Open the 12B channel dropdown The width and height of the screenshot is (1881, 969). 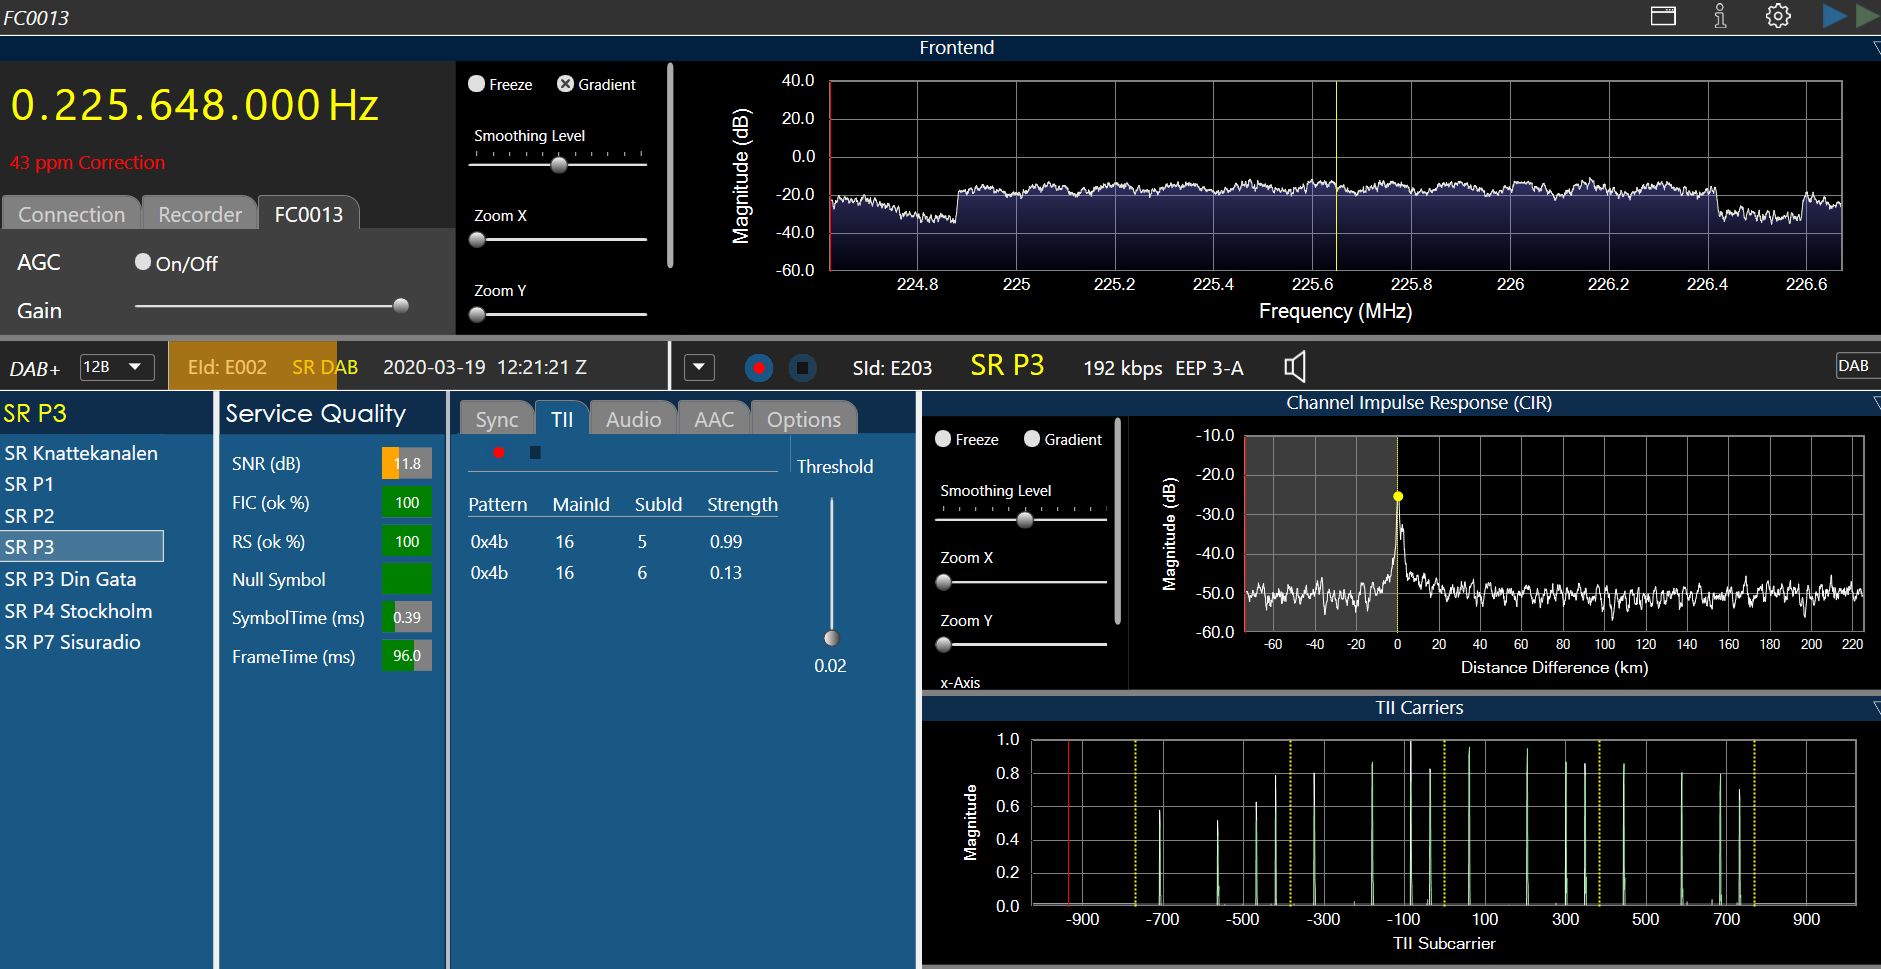pos(117,367)
